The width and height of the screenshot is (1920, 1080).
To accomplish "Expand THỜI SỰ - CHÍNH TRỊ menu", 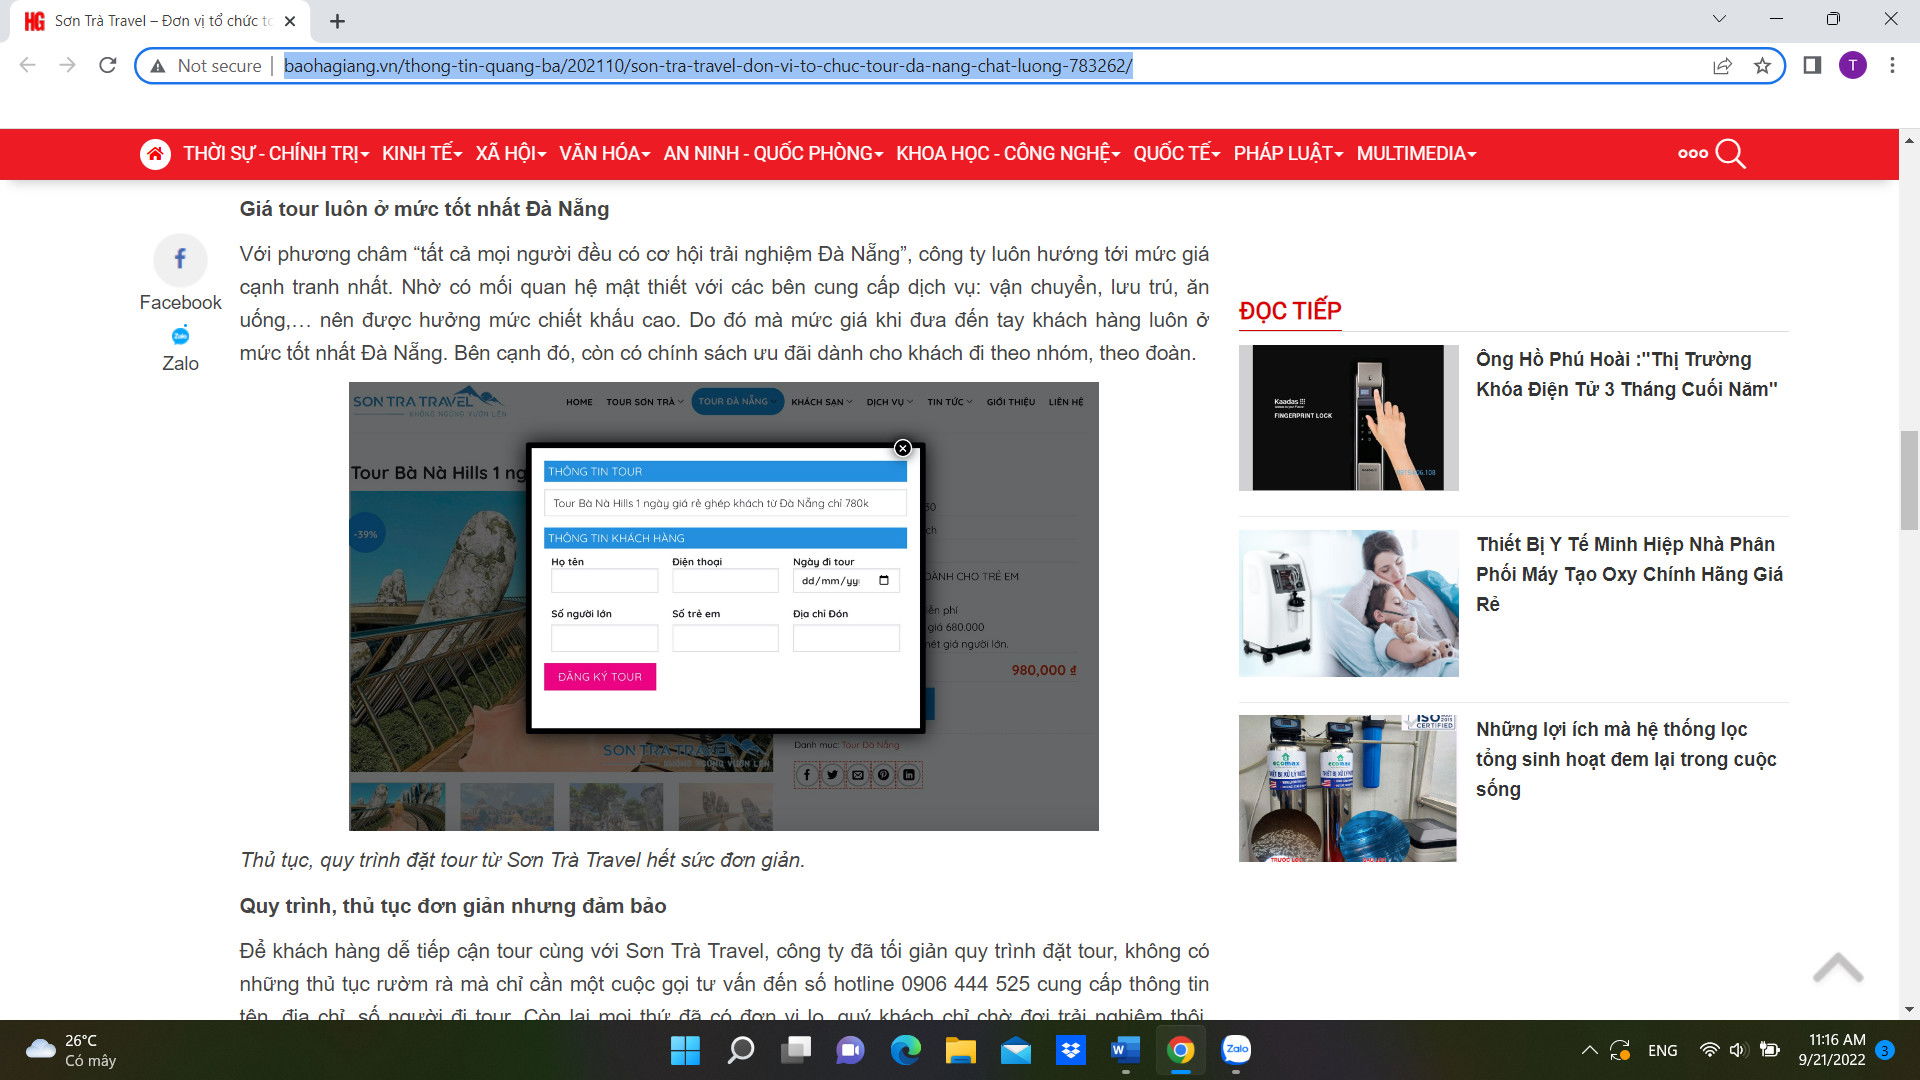I will click(x=276, y=154).
